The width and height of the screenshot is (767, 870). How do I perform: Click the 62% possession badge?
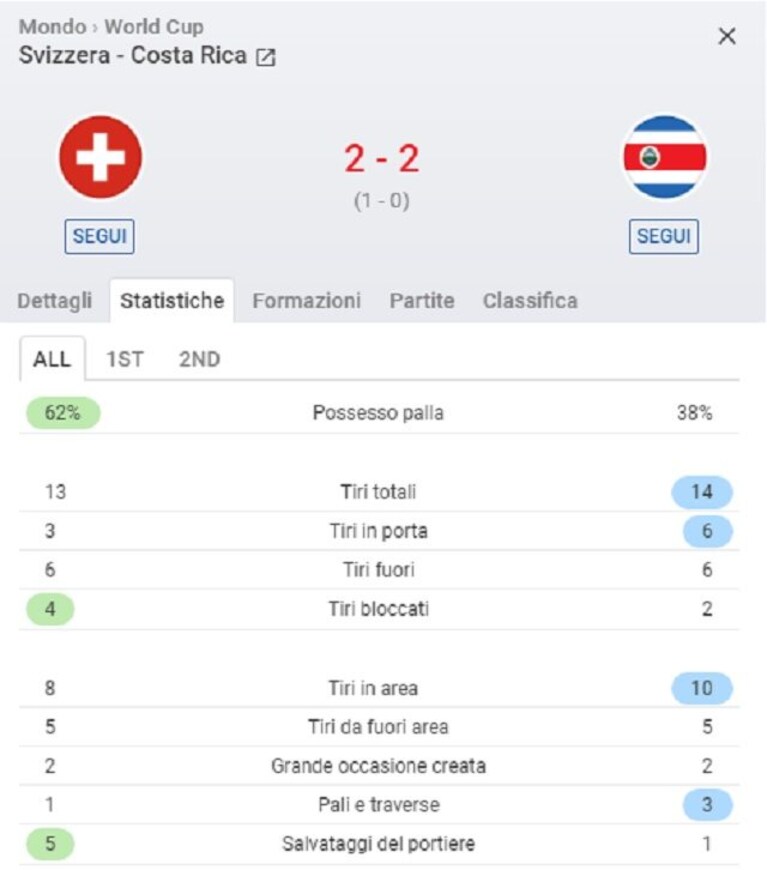pyautogui.click(x=63, y=413)
